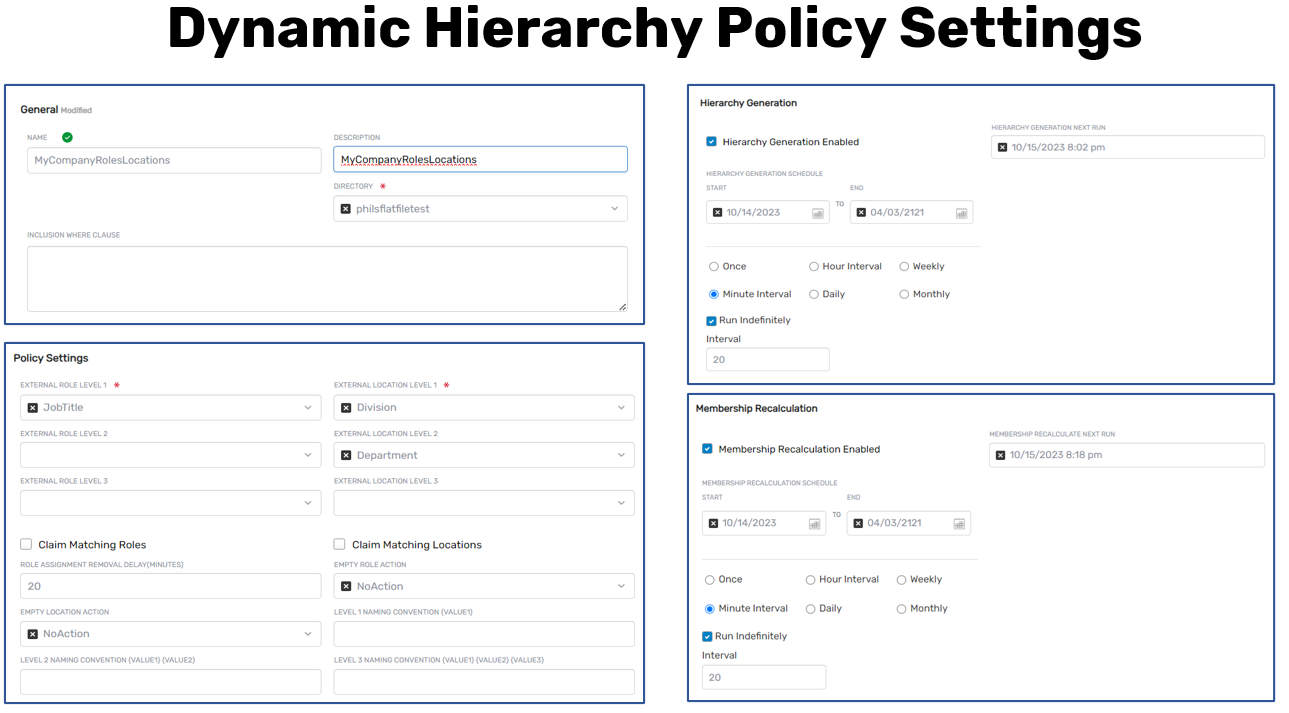Select Minute Interval in Hierarchy Generation
1289x713 pixels.
[713, 294]
